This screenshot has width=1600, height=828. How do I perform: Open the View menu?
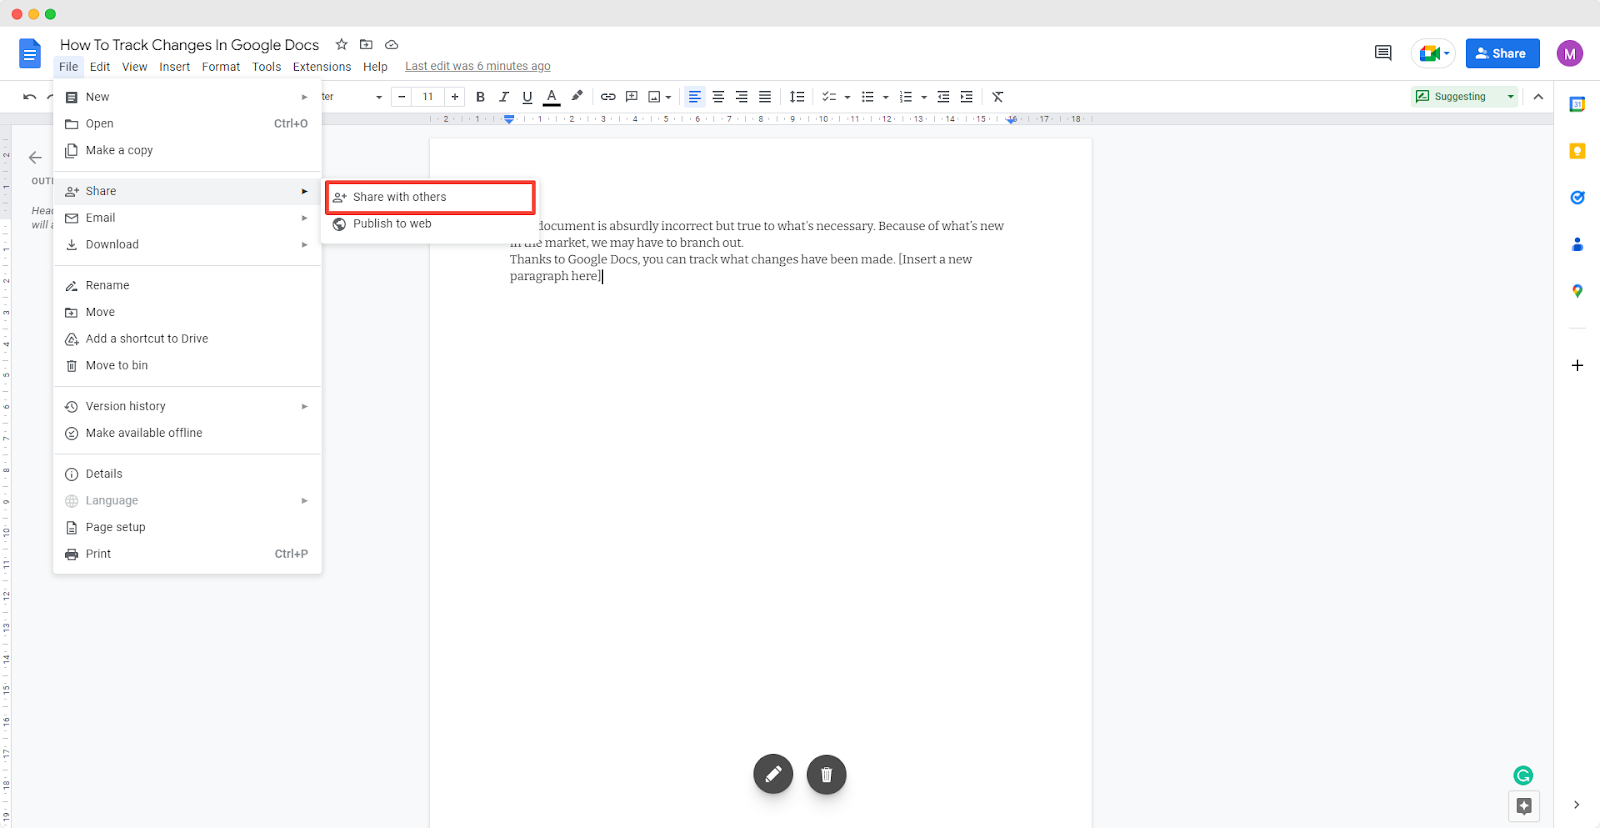coord(135,67)
